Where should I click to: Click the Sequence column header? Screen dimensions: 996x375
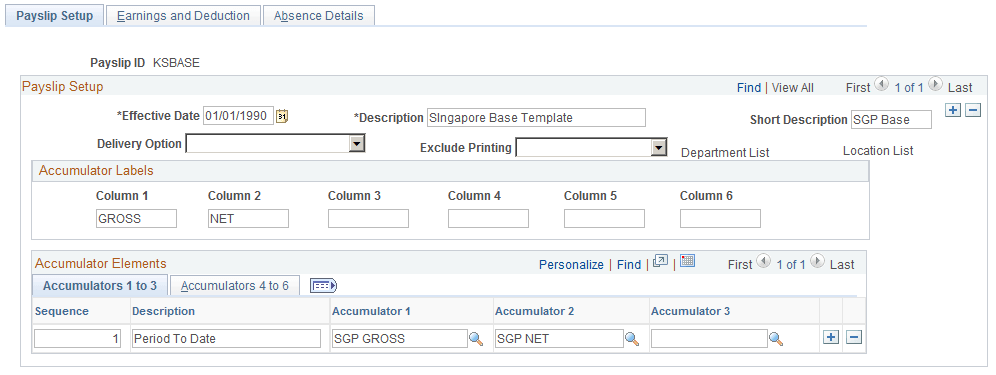tap(62, 311)
